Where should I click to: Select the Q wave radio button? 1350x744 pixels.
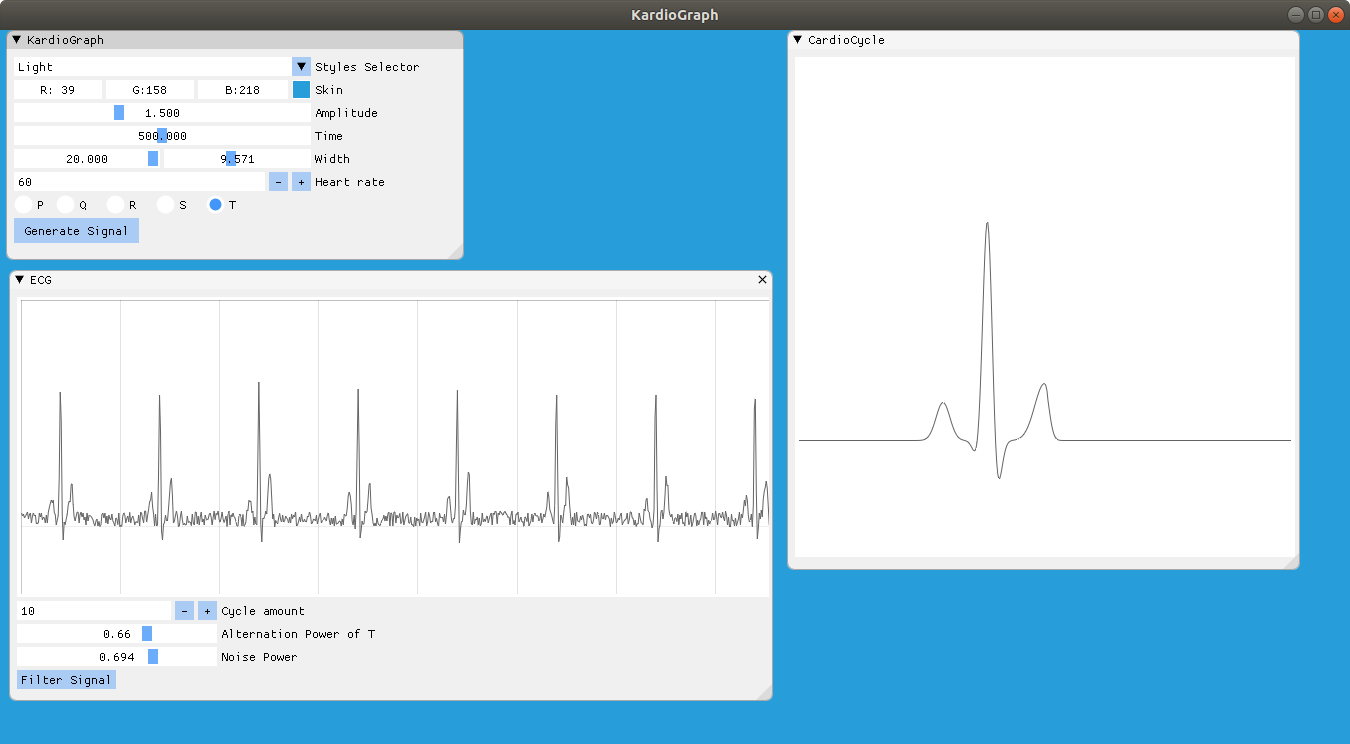pyautogui.click(x=67, y=204)
